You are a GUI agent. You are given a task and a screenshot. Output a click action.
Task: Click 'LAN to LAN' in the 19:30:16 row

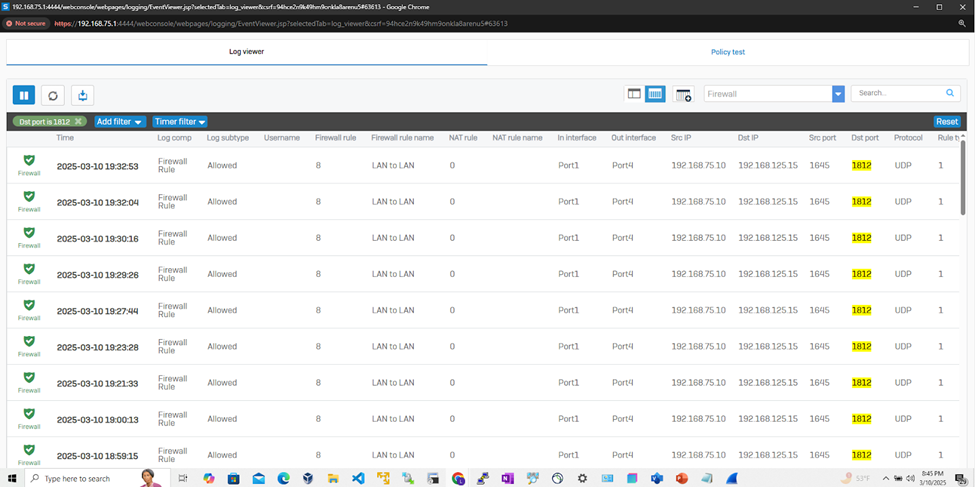click(x=393, y=238)
